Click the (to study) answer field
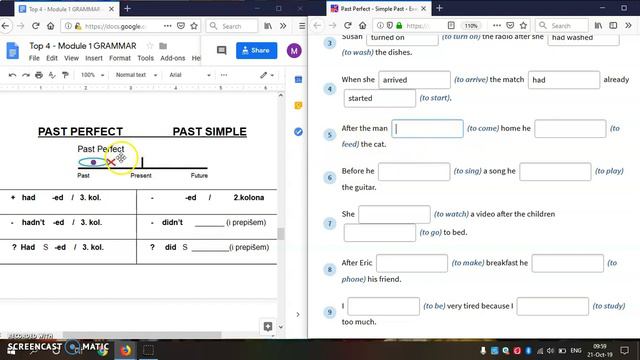Image resolution: width=640 pixels, height=360 pixels. 553,306
